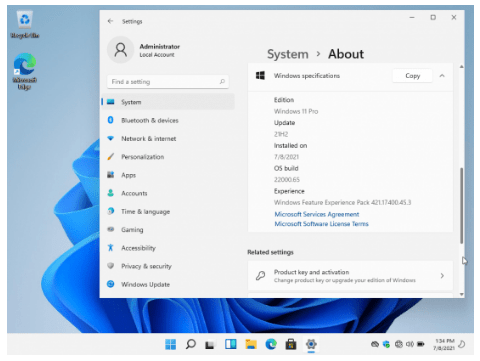Open Product key and activation
The height and width of the screenshot is (361, 480).
pos(350,276)
